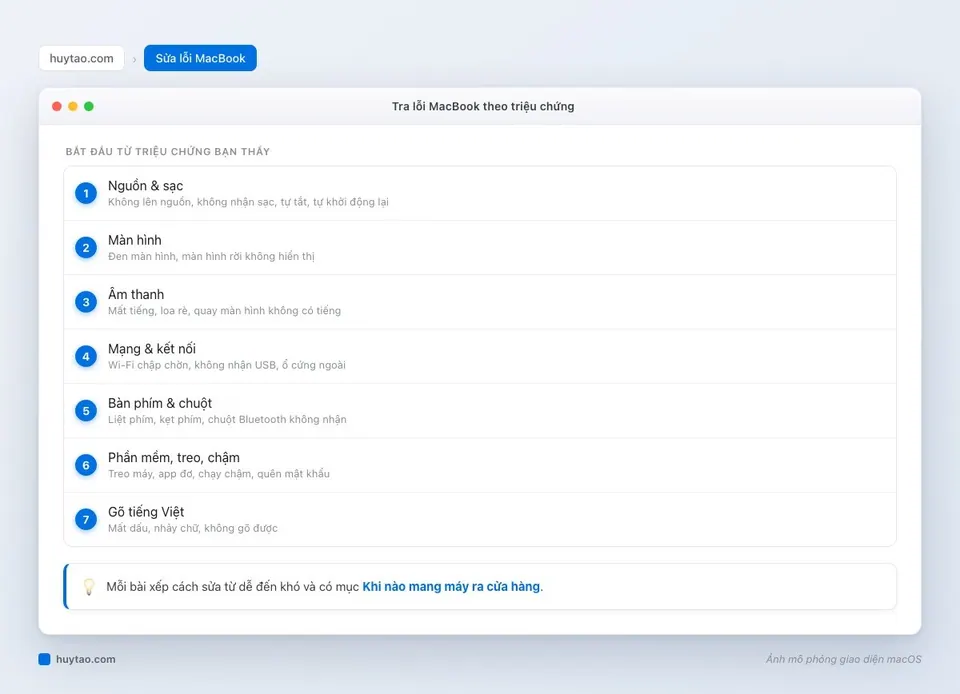Viewport: 960px width, 694px height.
Task: Click the lightbulb tip icon
Action: pyautogui.click(x=89, y=586)
